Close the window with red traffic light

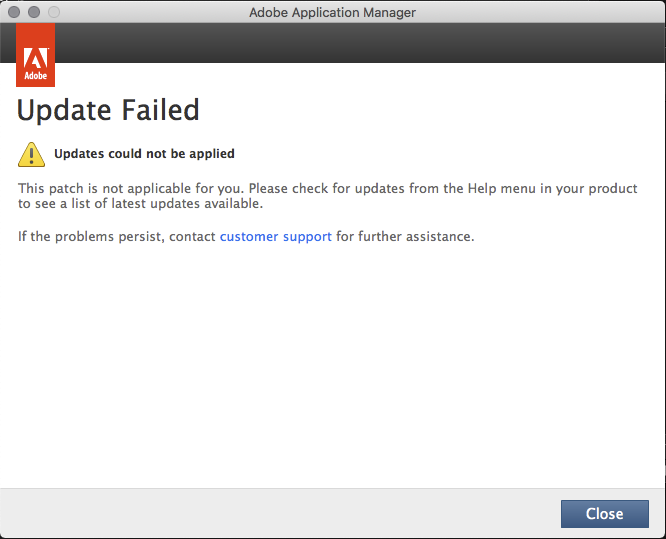(14, 12)
